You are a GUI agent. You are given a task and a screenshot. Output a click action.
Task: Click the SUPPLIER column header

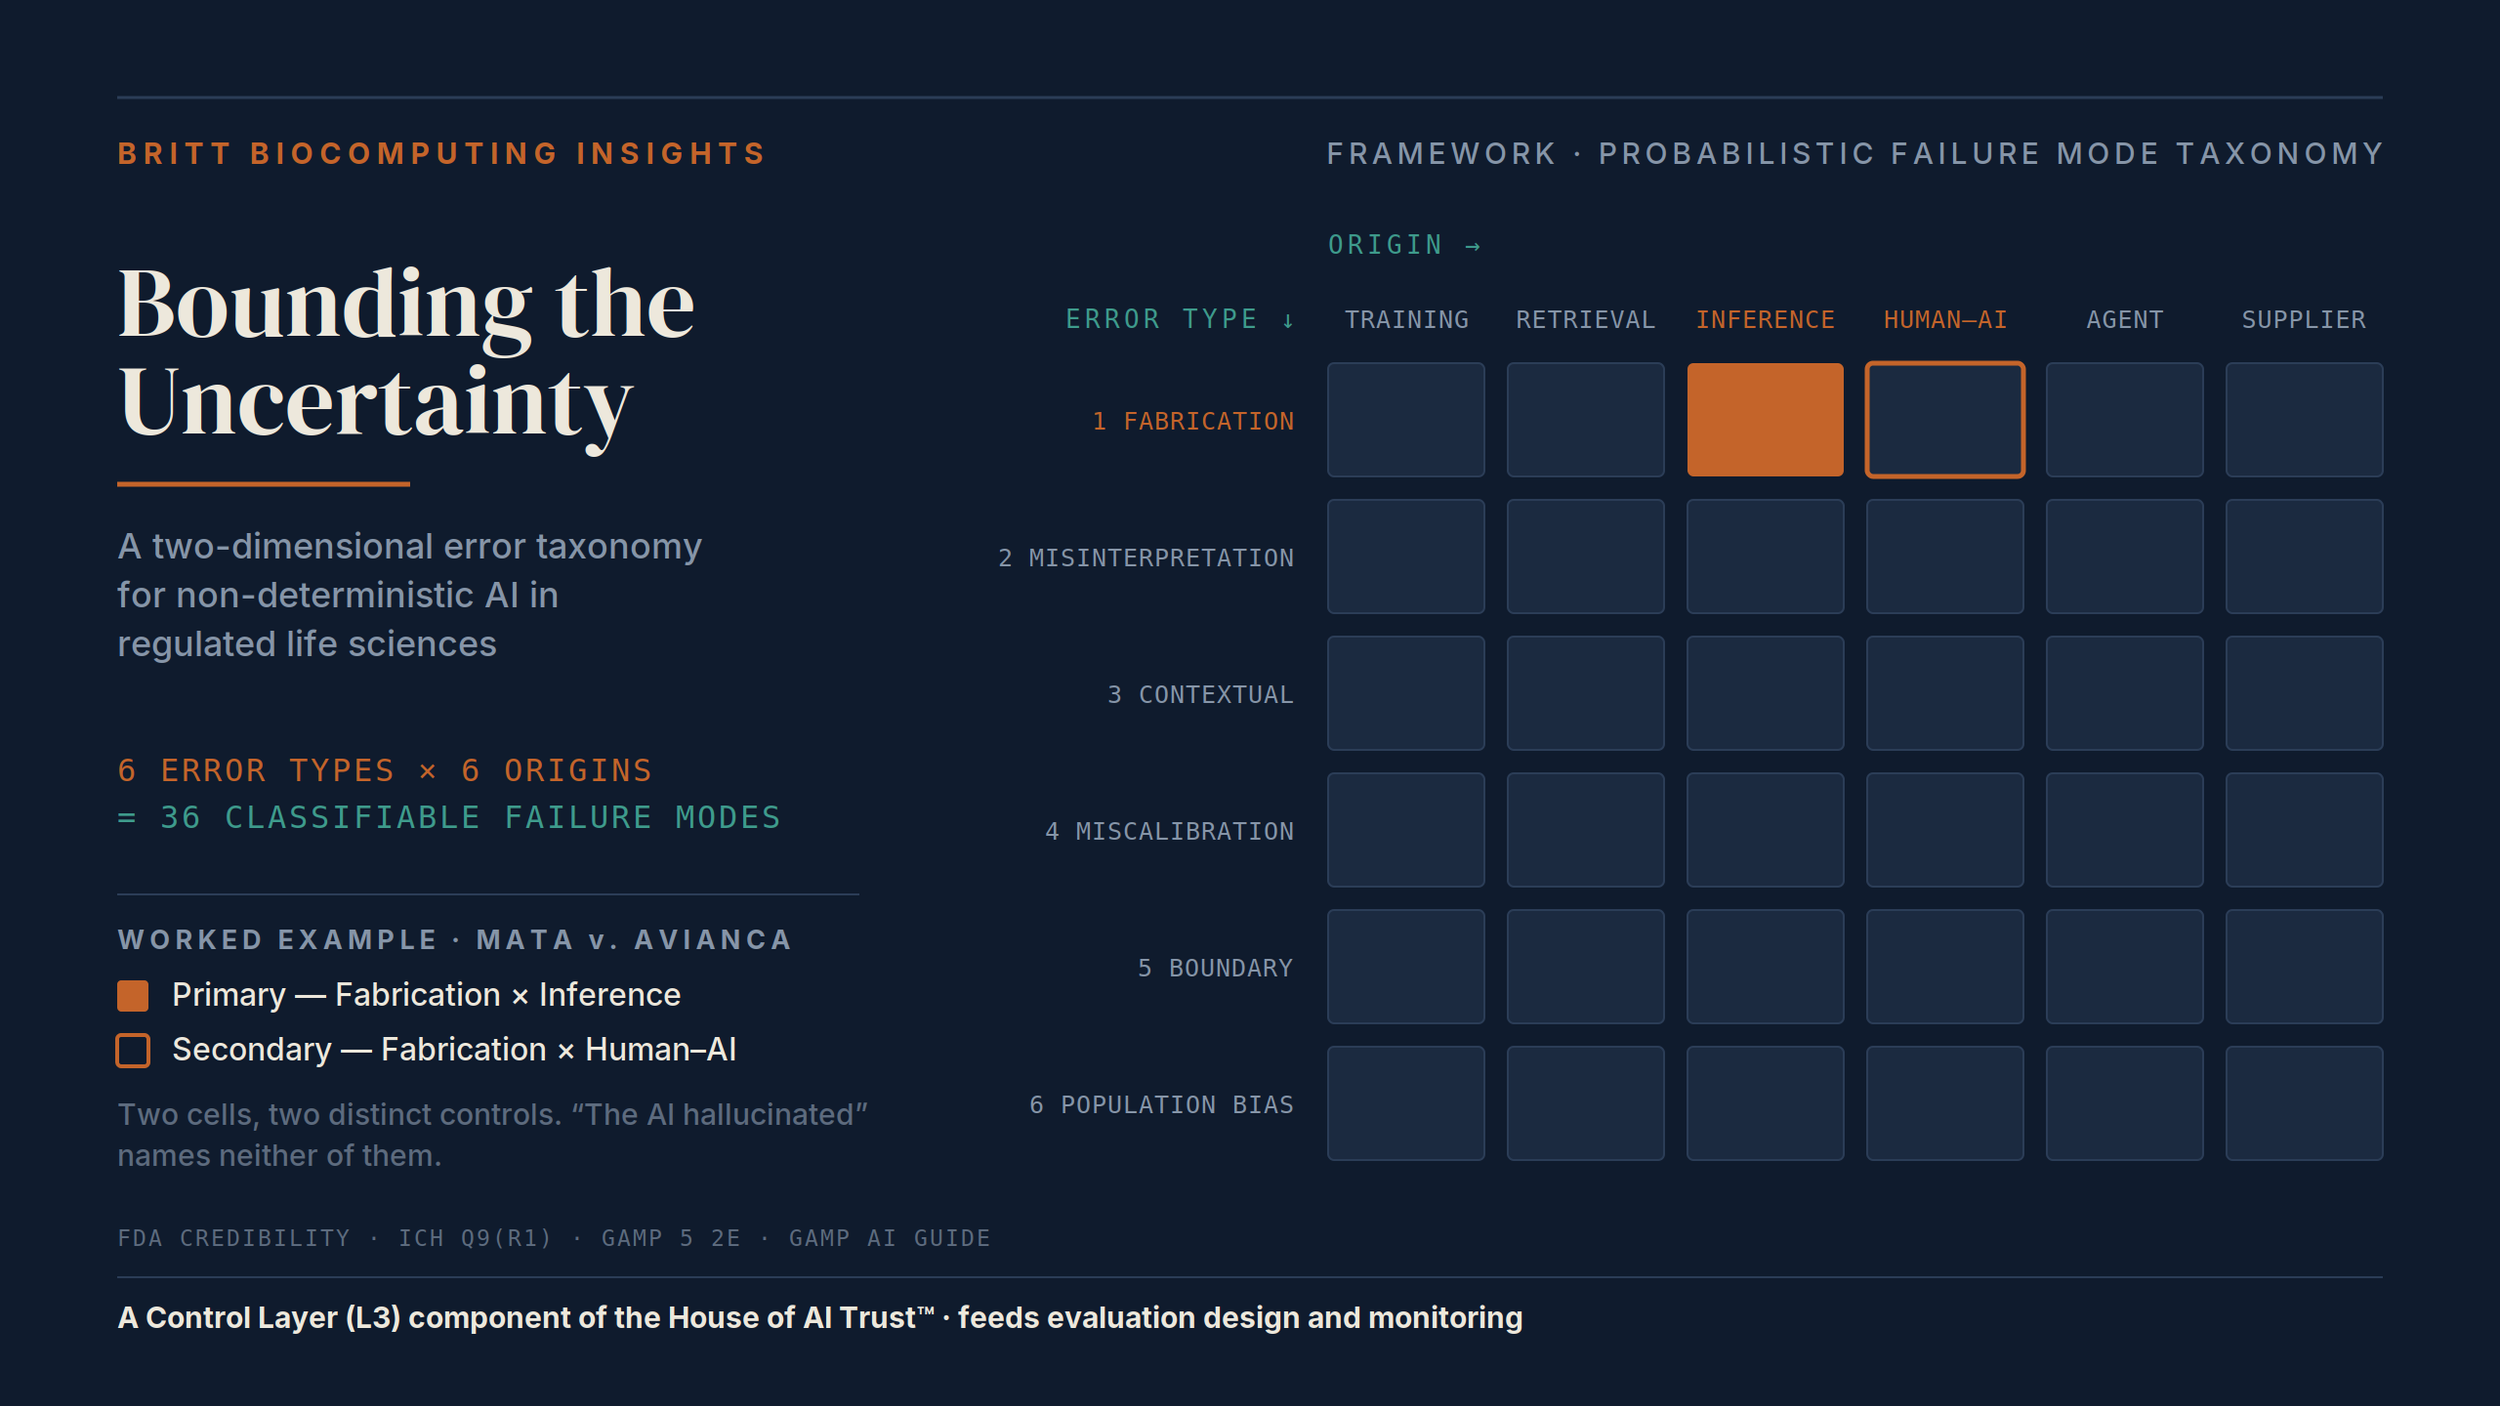(x=2303, y=320)
